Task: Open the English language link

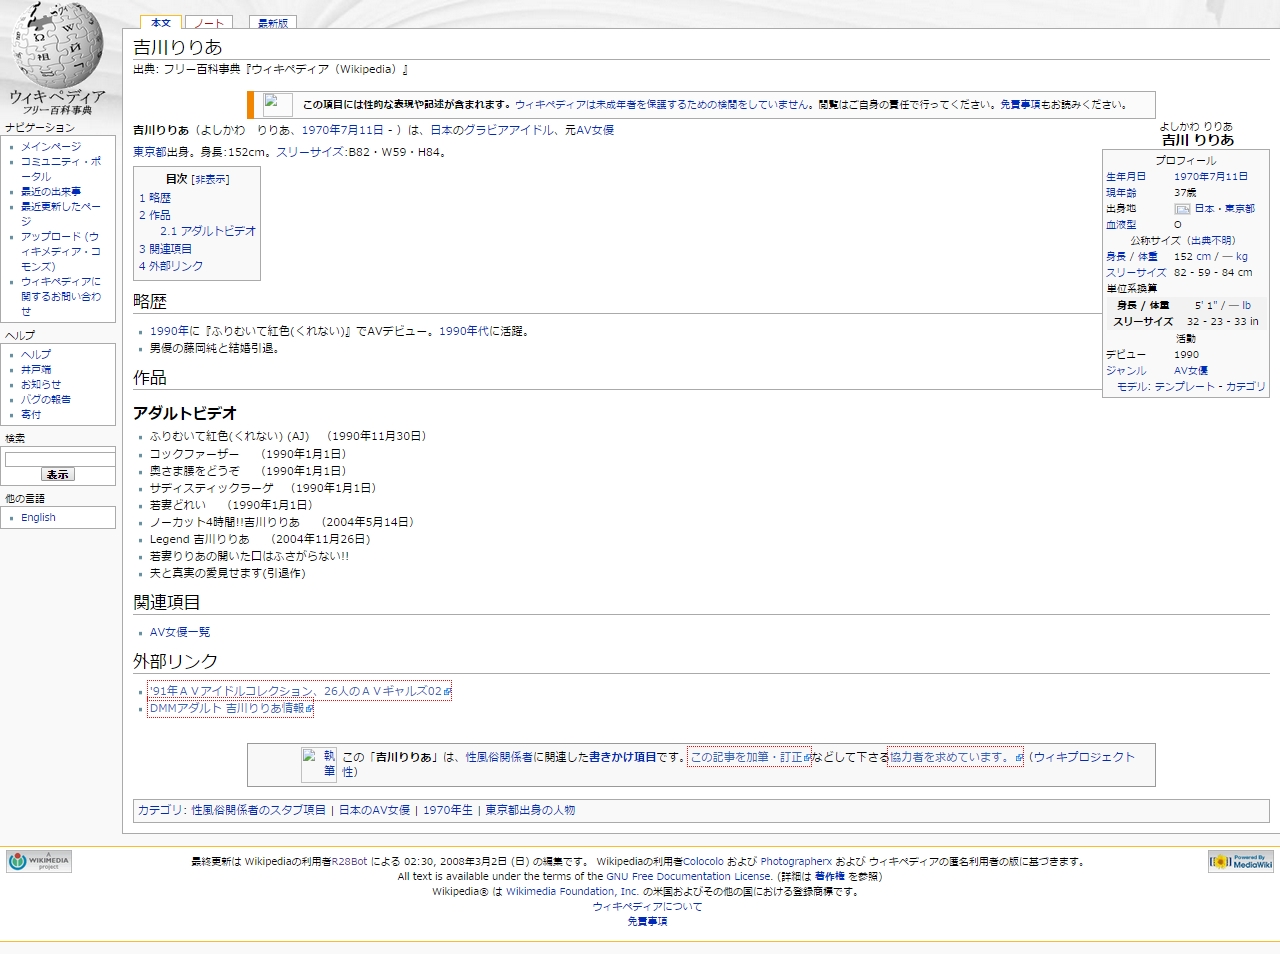Action: click(38, 518)
